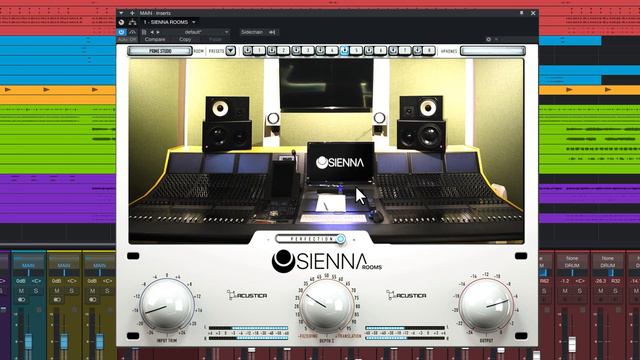Open the Sienna PRESETS dropdown arrow
Viewport: 640px width, 360px height.
click(231, 51)
